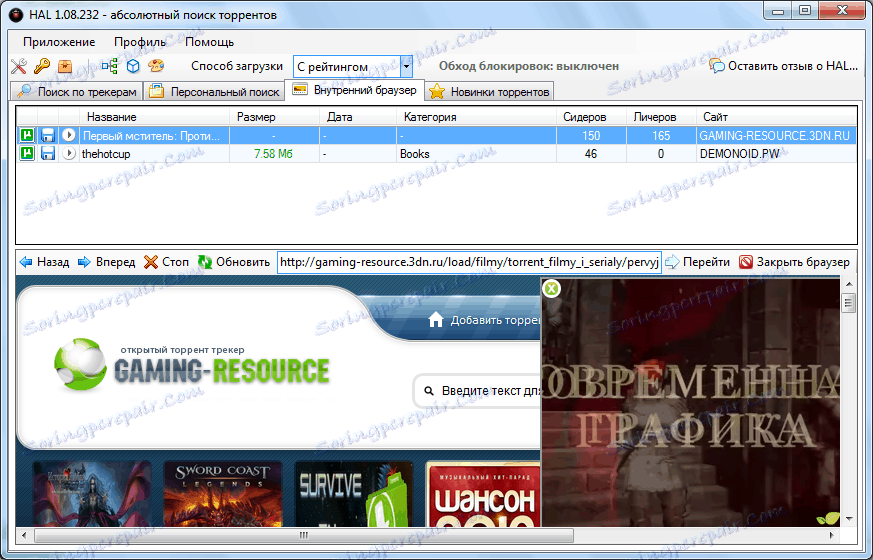Click the magnifier icon in site search box

[429, 391]
